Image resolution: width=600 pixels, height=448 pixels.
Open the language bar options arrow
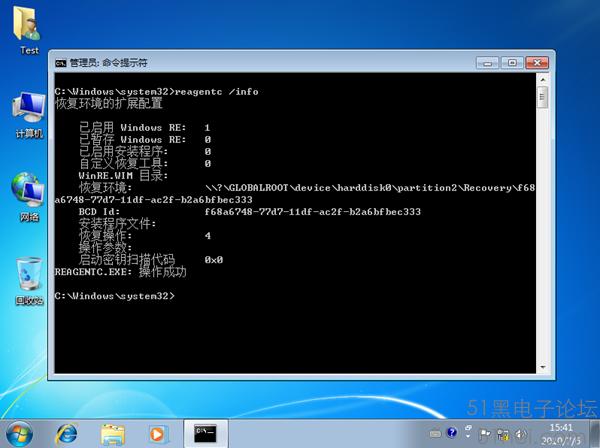[x=468, y=436]
